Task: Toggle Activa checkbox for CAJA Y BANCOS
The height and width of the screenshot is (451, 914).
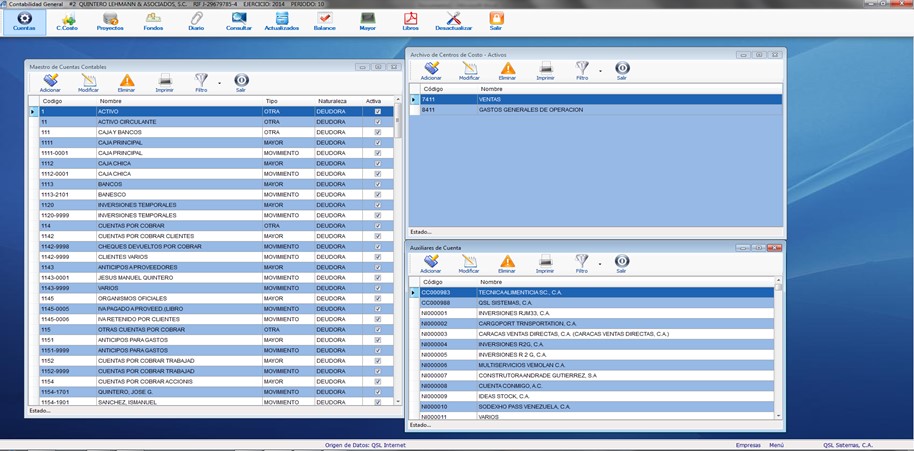Action: [378, 132]
